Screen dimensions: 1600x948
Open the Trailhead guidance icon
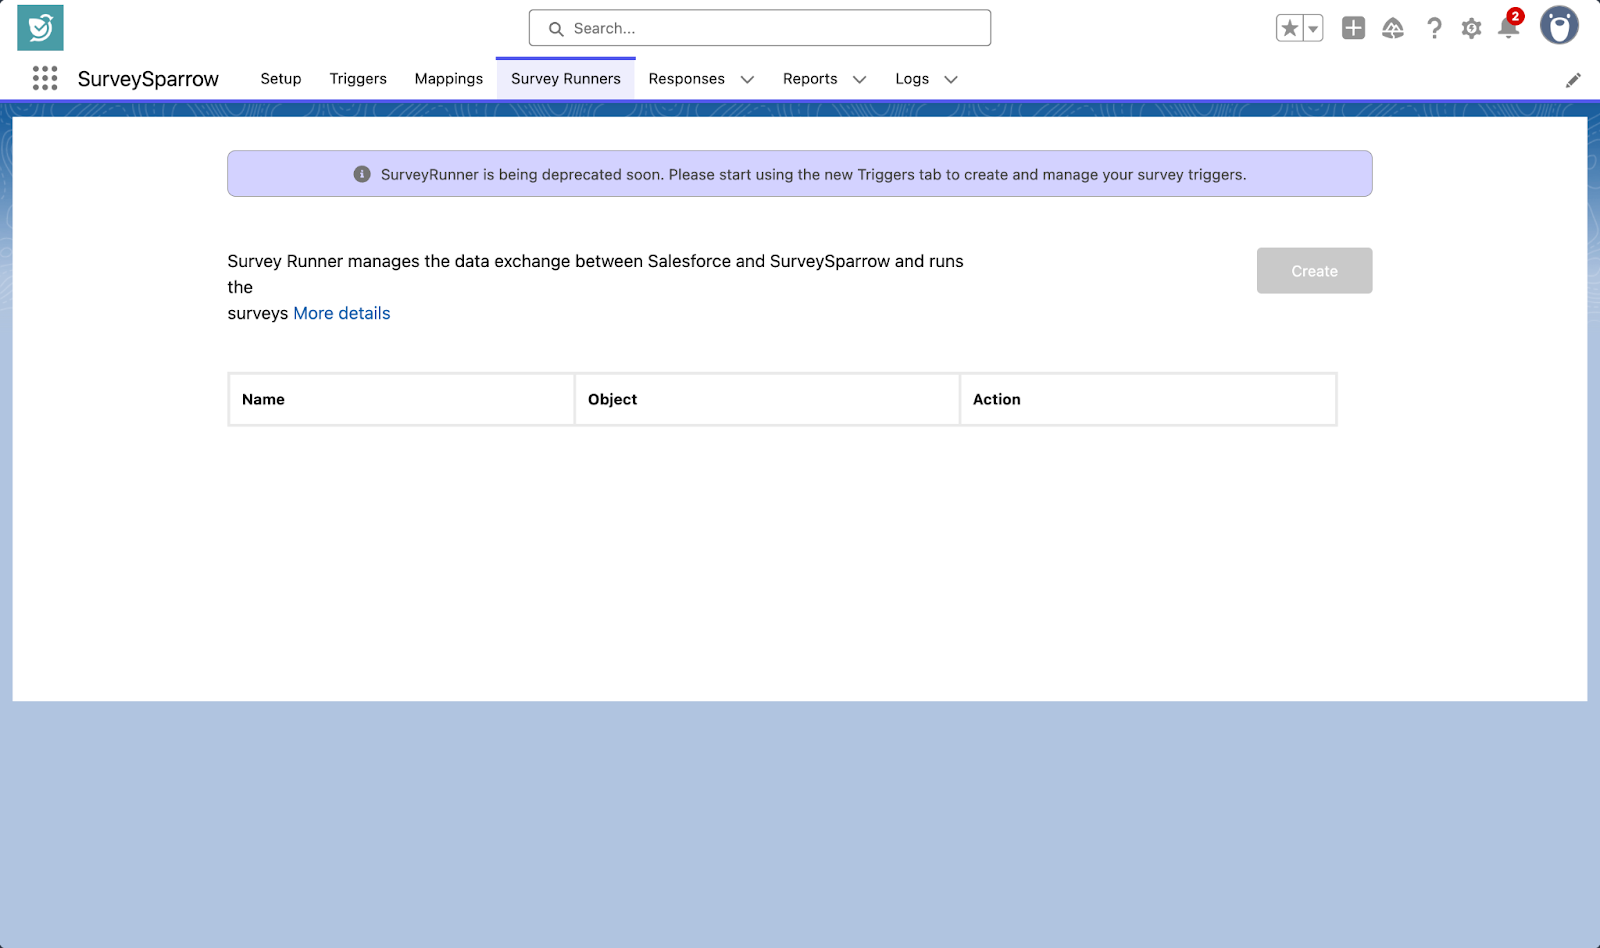1393,29
